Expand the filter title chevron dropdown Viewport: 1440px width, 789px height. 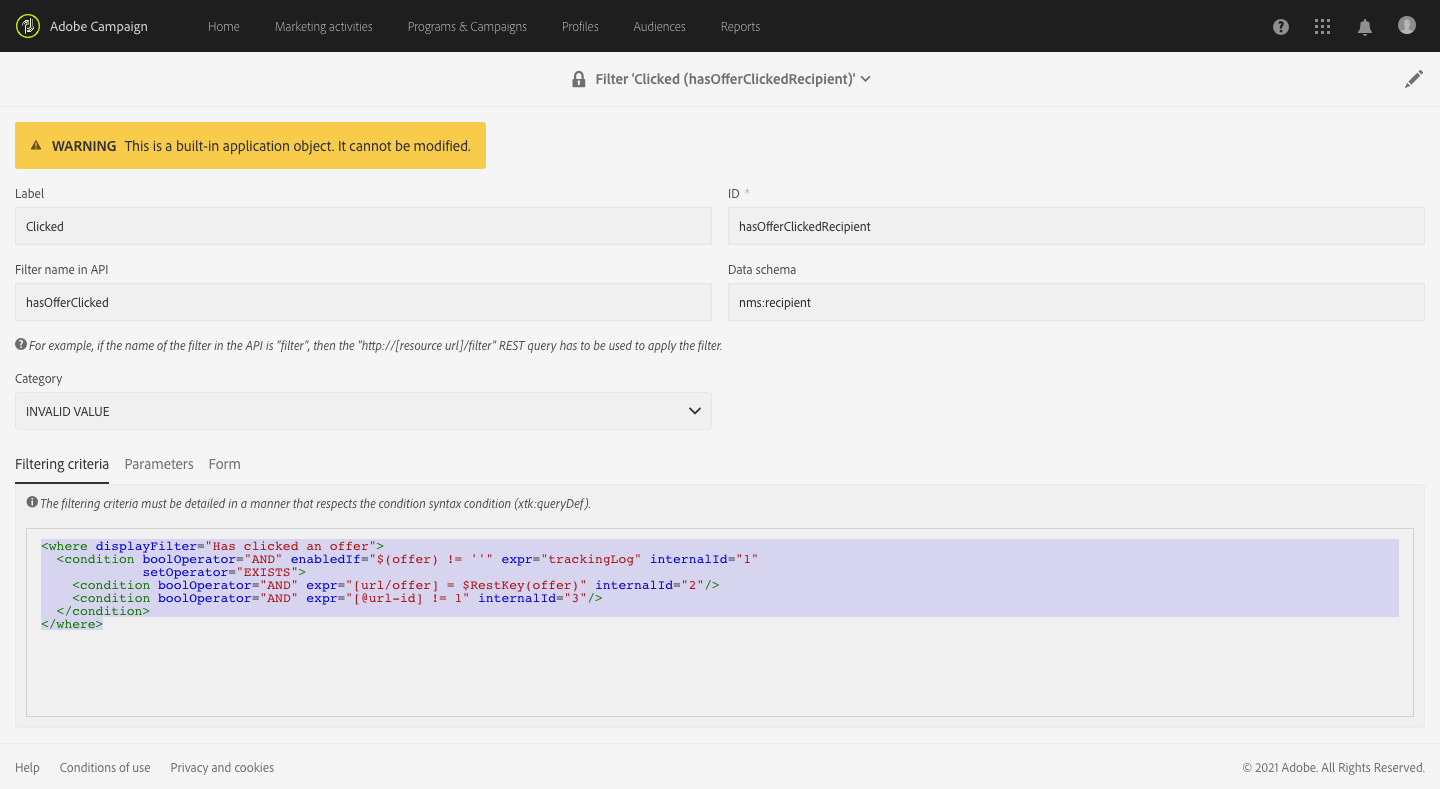(866, 79)
